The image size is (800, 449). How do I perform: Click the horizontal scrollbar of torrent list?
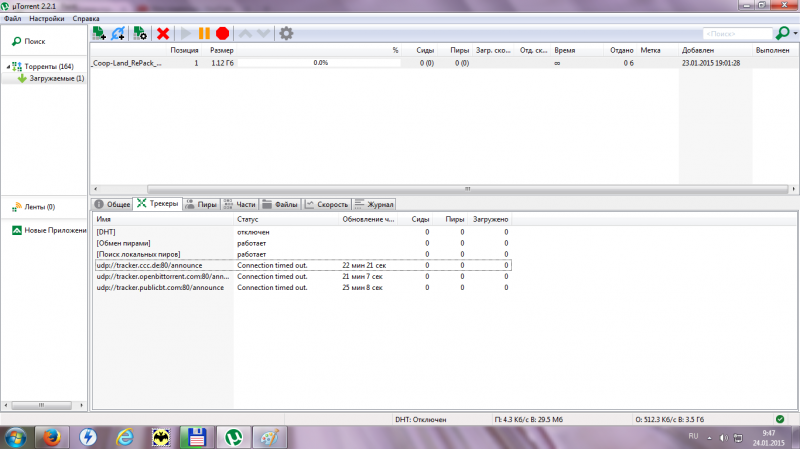(467, 189)
